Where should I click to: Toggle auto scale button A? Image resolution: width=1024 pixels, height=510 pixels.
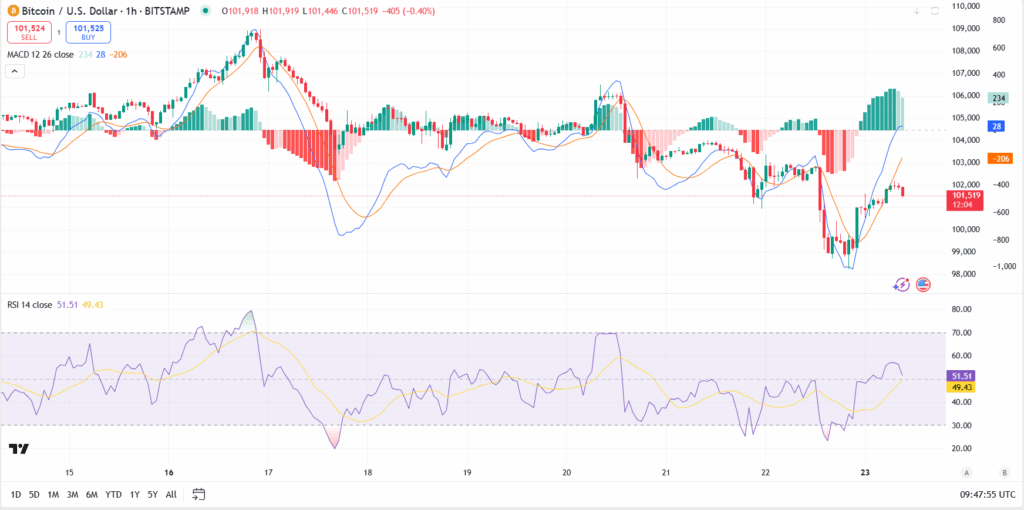(967, 472)
